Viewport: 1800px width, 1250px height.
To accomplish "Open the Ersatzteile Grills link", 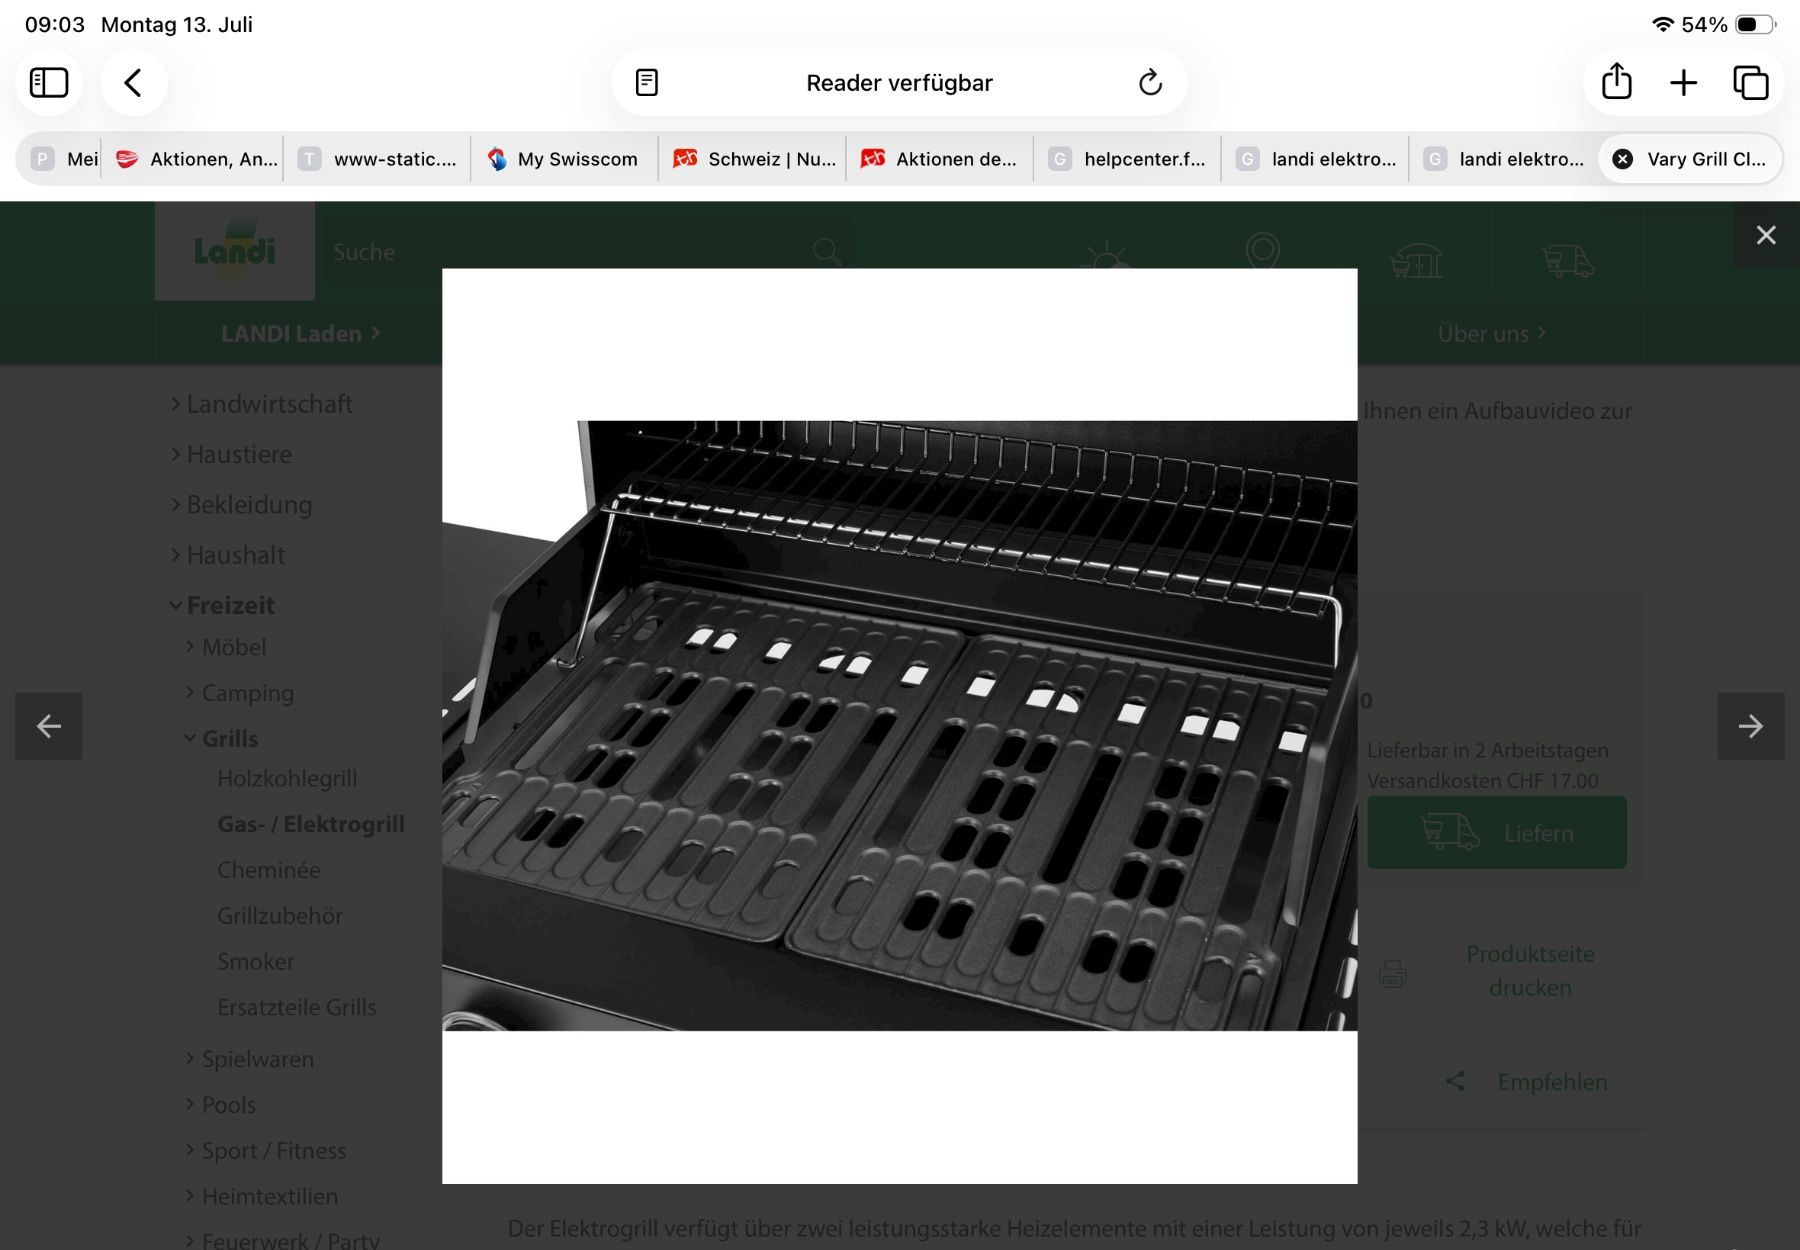I will click(x=297, y=1007).
